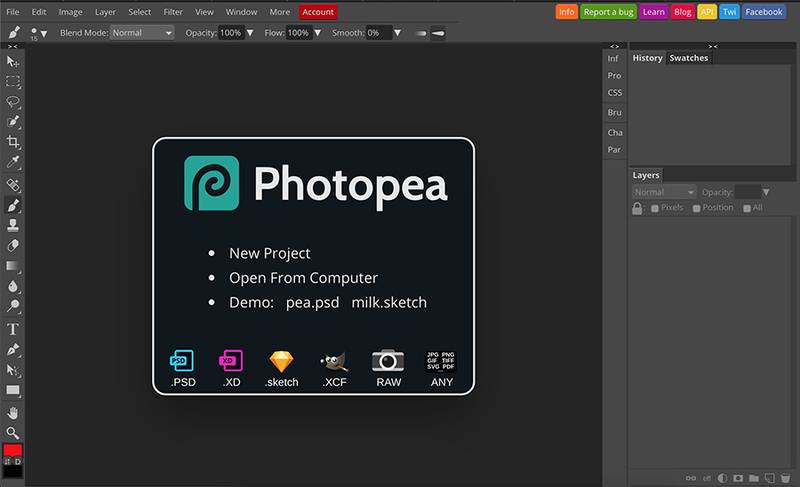Switch to the History tab

tap(647, 58)
